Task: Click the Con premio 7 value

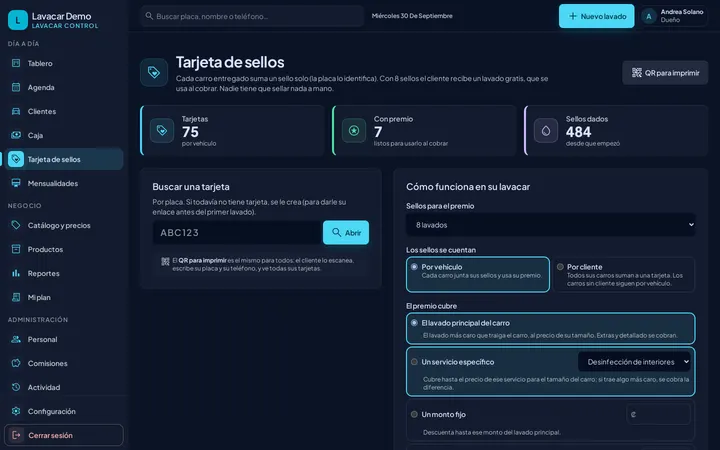Action: coord(378,132)
